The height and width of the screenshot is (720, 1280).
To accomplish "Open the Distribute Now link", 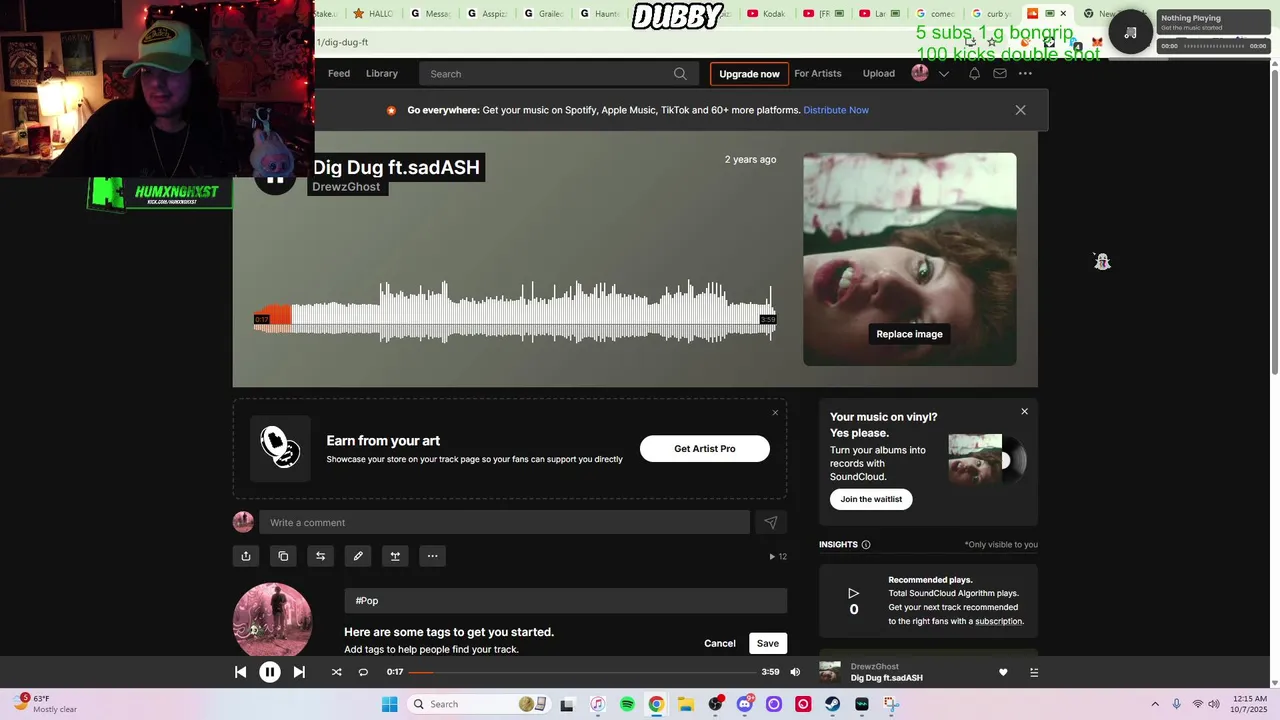I will pyautogui.click(x=836, y=110).
